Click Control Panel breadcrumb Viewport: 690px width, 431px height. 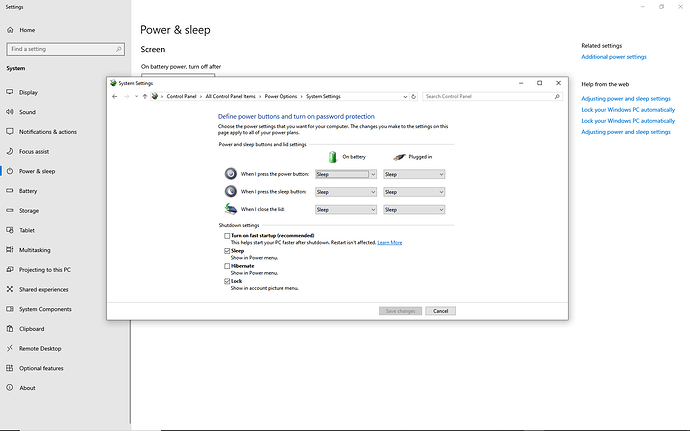[181, 96]
